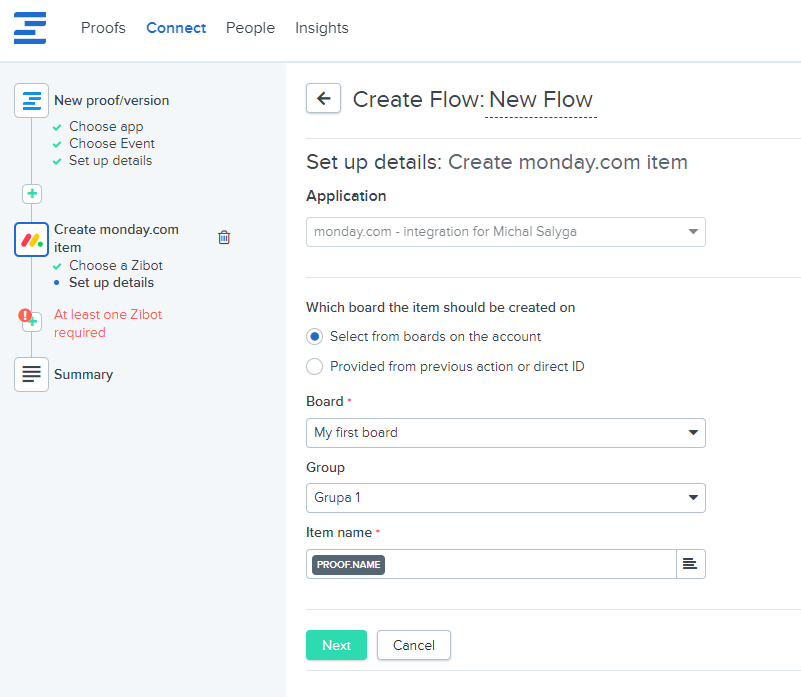Open the insert variable icon in Item name
The image size is (801, 697).
690,564
